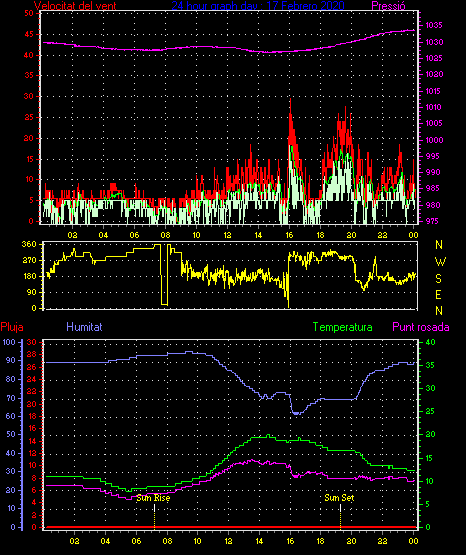
Task: Click wind speed axis value 30
Action: pos(29,96)
